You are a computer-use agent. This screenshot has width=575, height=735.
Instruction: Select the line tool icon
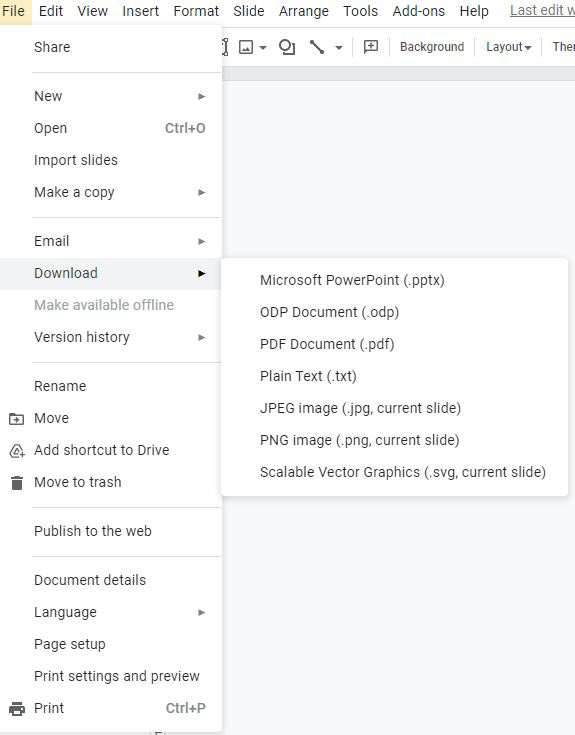pyautogui.click(x=317, y=47)
